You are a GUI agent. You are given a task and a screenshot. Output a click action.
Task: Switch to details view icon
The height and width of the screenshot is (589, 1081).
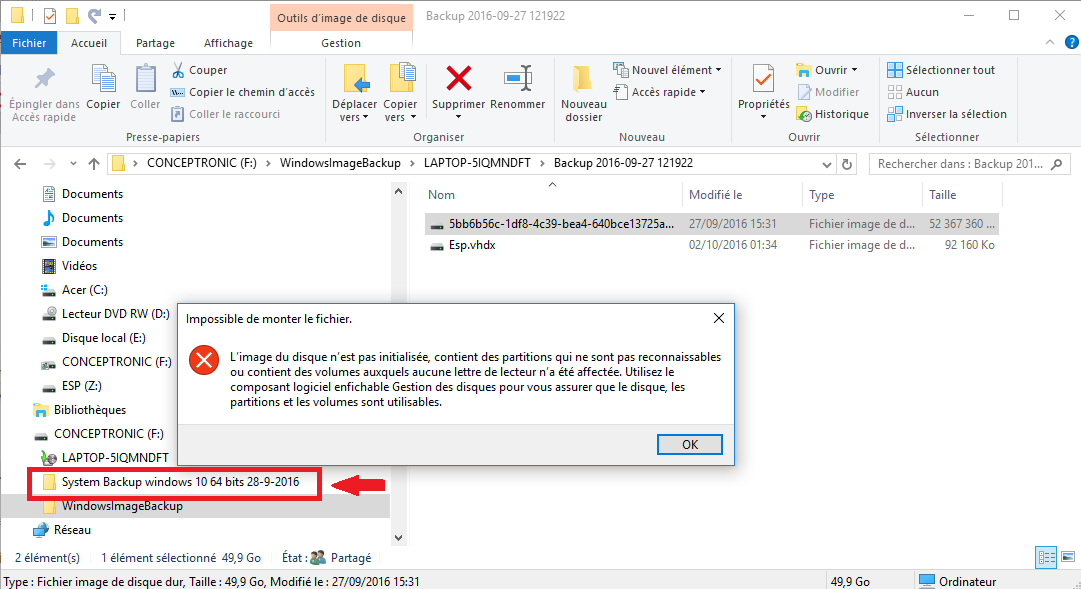tap(1047, 557)
